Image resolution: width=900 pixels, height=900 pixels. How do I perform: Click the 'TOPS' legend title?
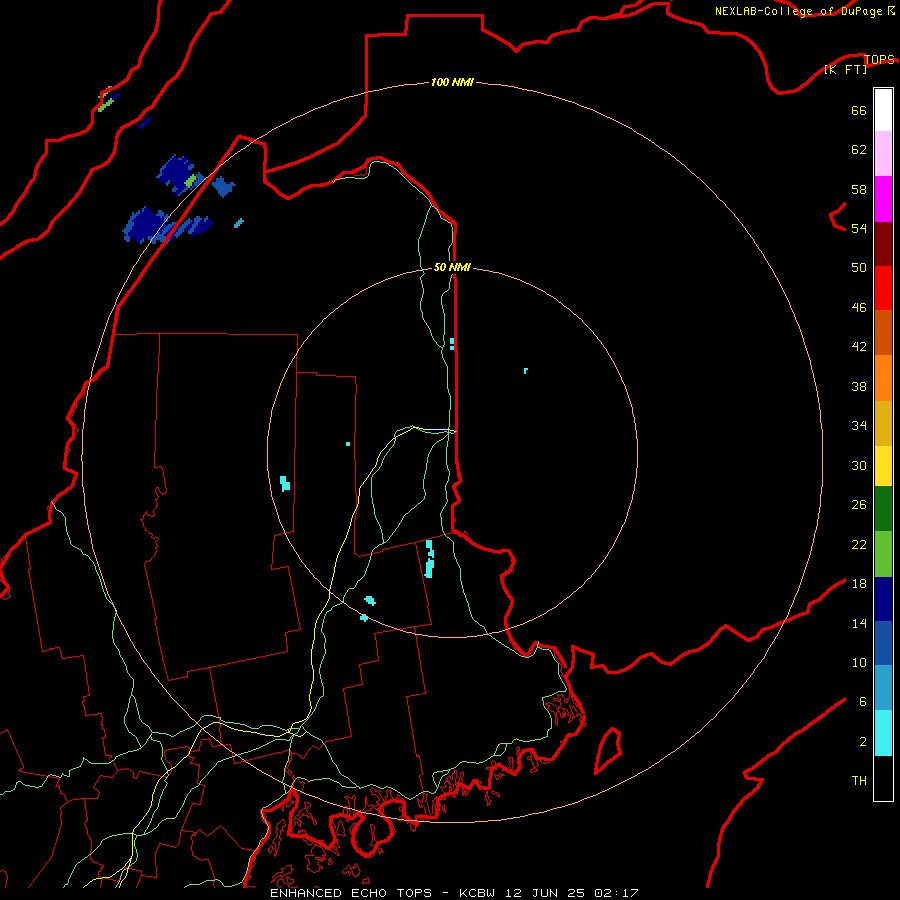(879, 59)
